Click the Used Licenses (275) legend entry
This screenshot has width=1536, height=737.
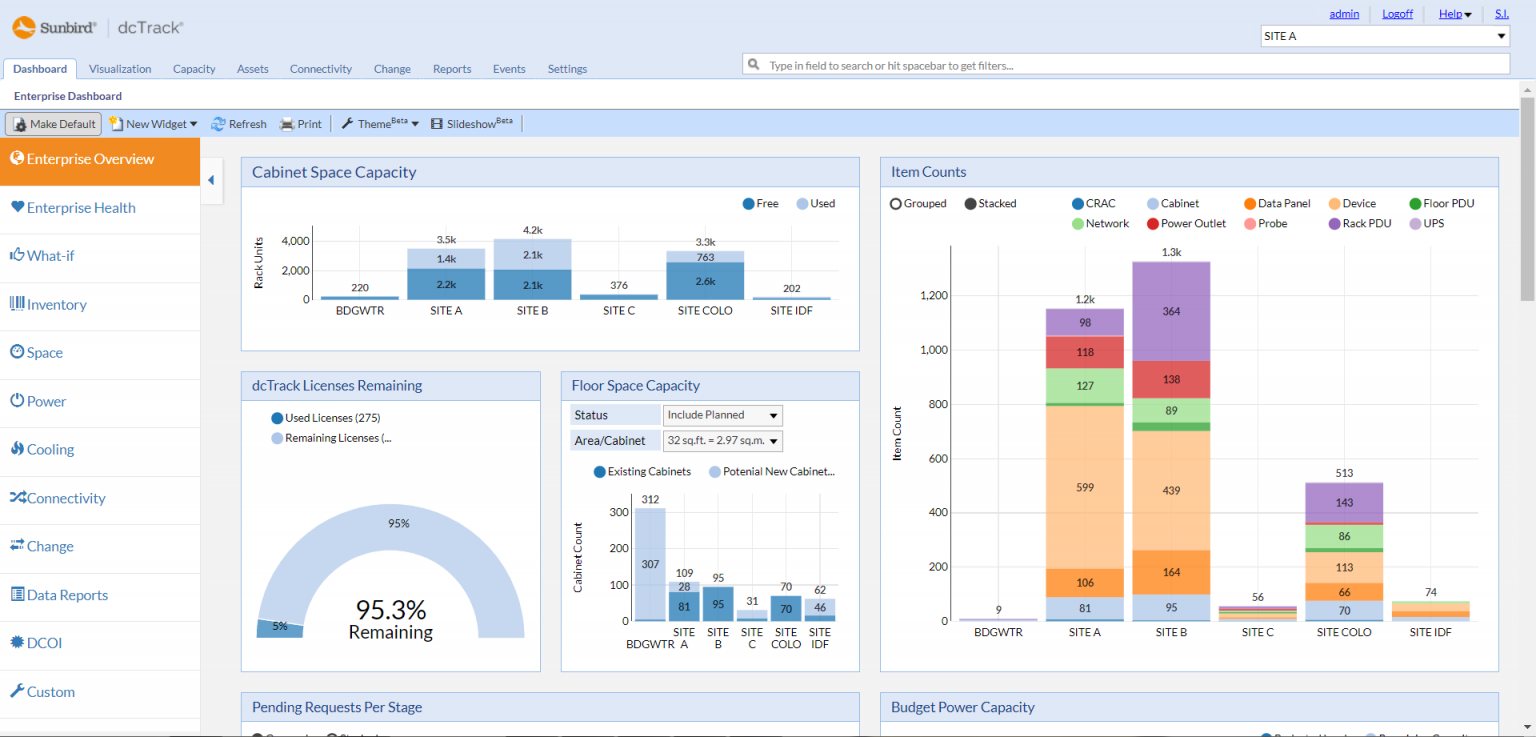click(325, 418)
